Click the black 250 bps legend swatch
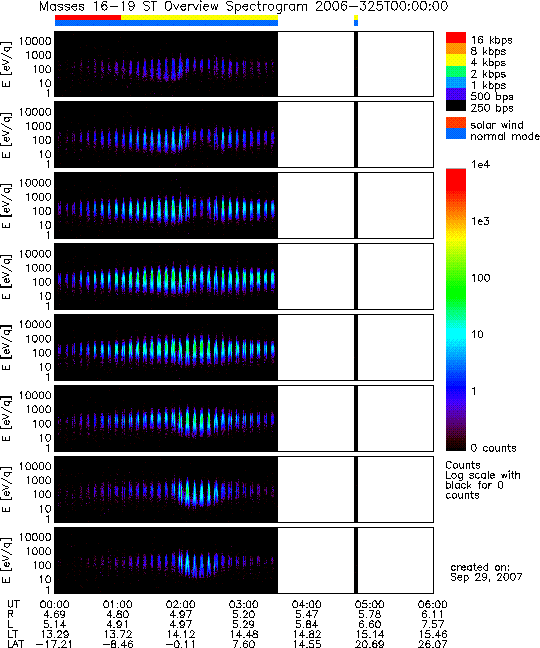 click(456, 105)
